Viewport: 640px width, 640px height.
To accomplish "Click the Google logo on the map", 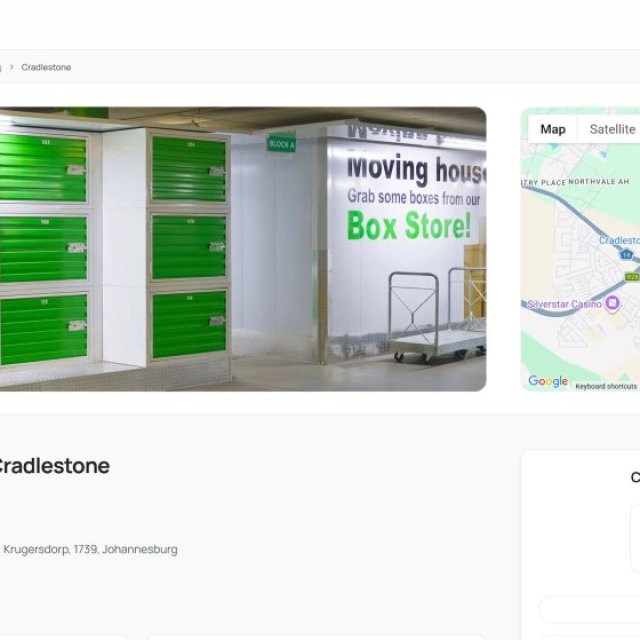I will [547, 381].
